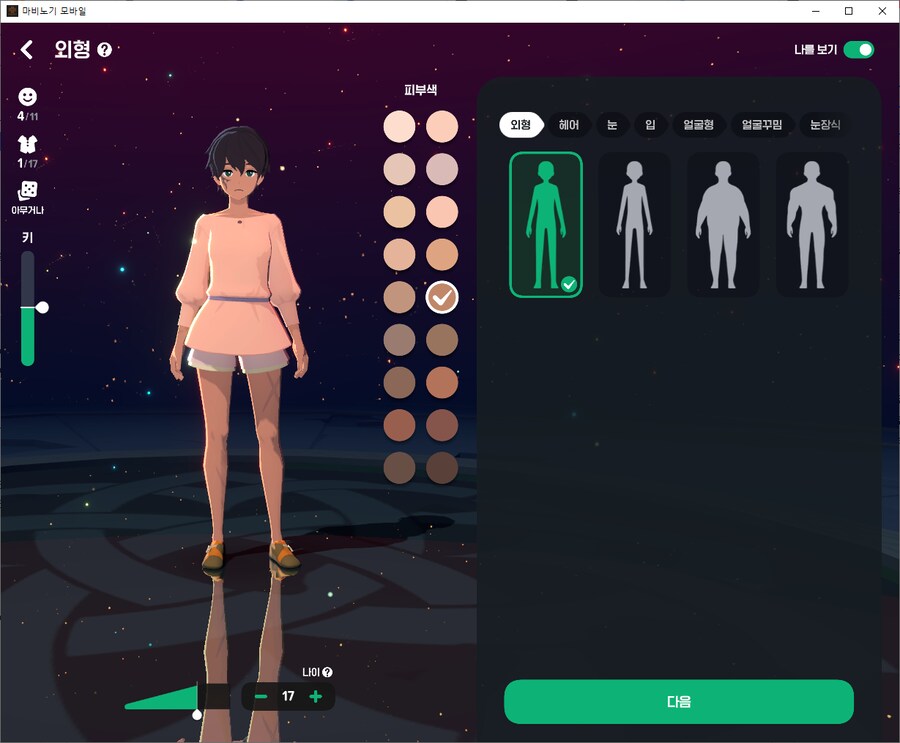
Task: Switch to the 눈장식 tab
Action: (825, 125)
